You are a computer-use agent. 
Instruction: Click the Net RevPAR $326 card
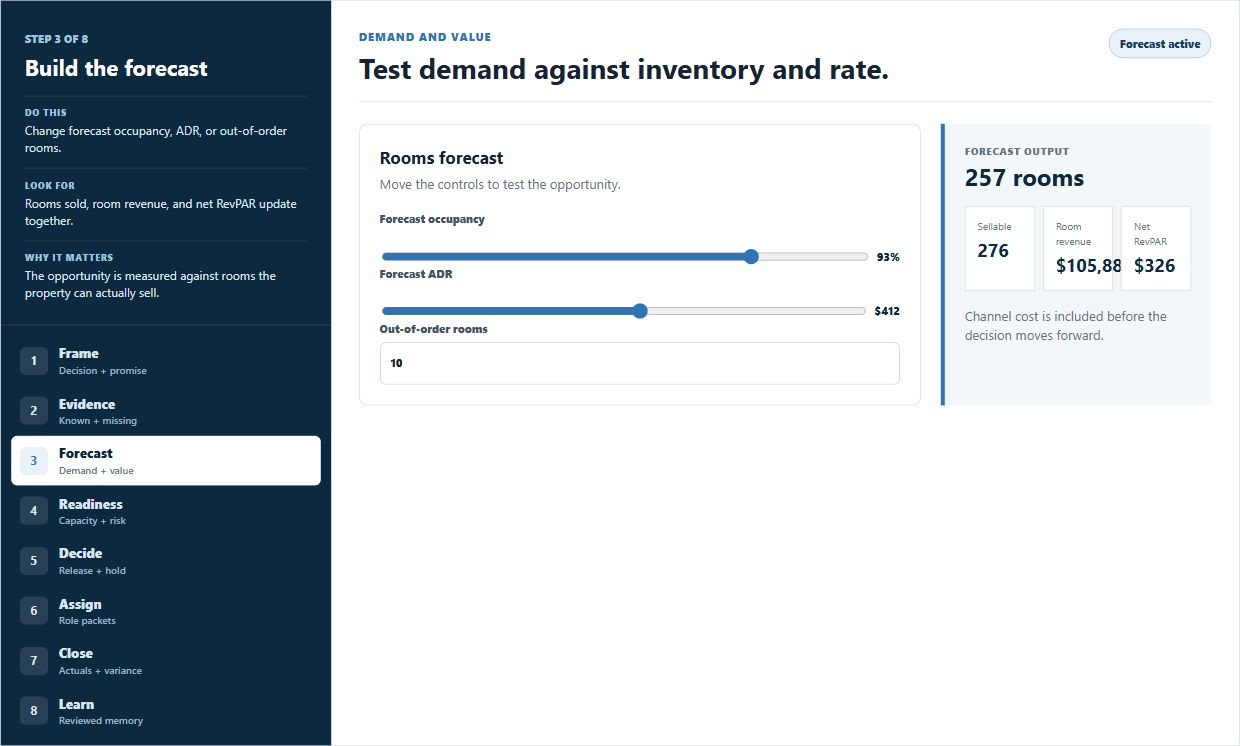click(x=1156, y=248)
